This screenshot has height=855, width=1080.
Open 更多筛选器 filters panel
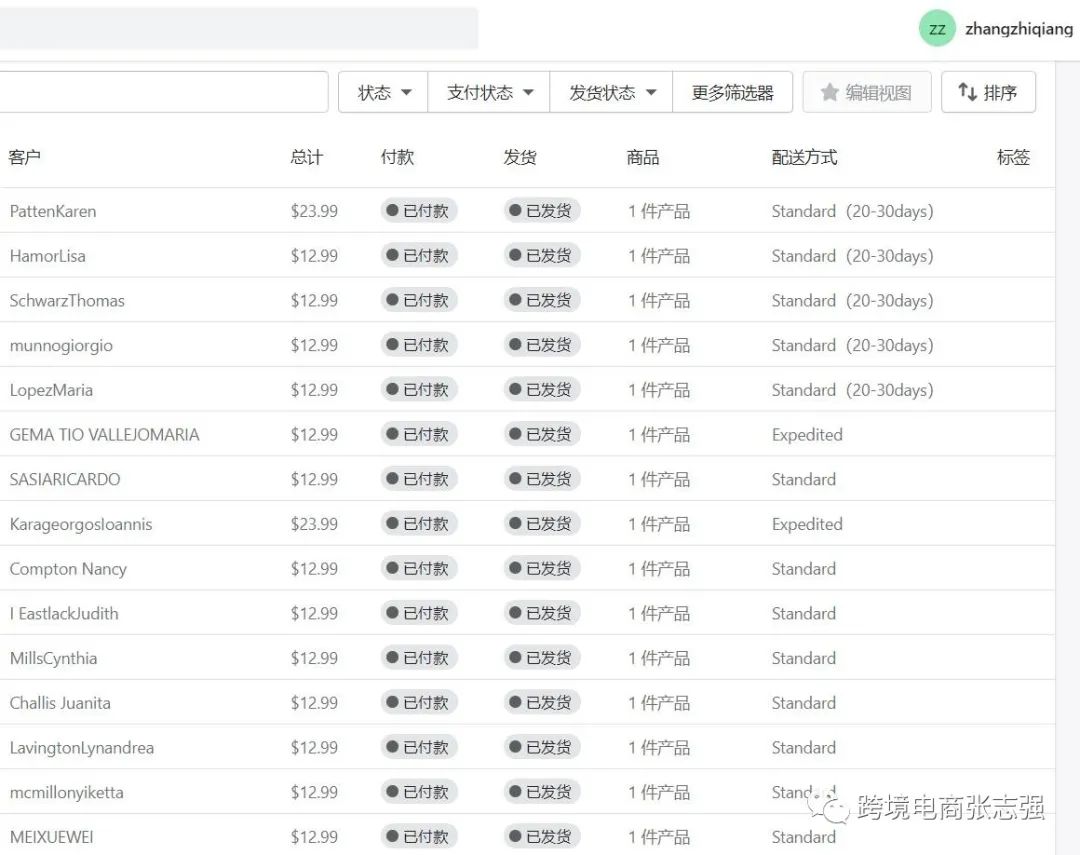(x=732, y=92)
